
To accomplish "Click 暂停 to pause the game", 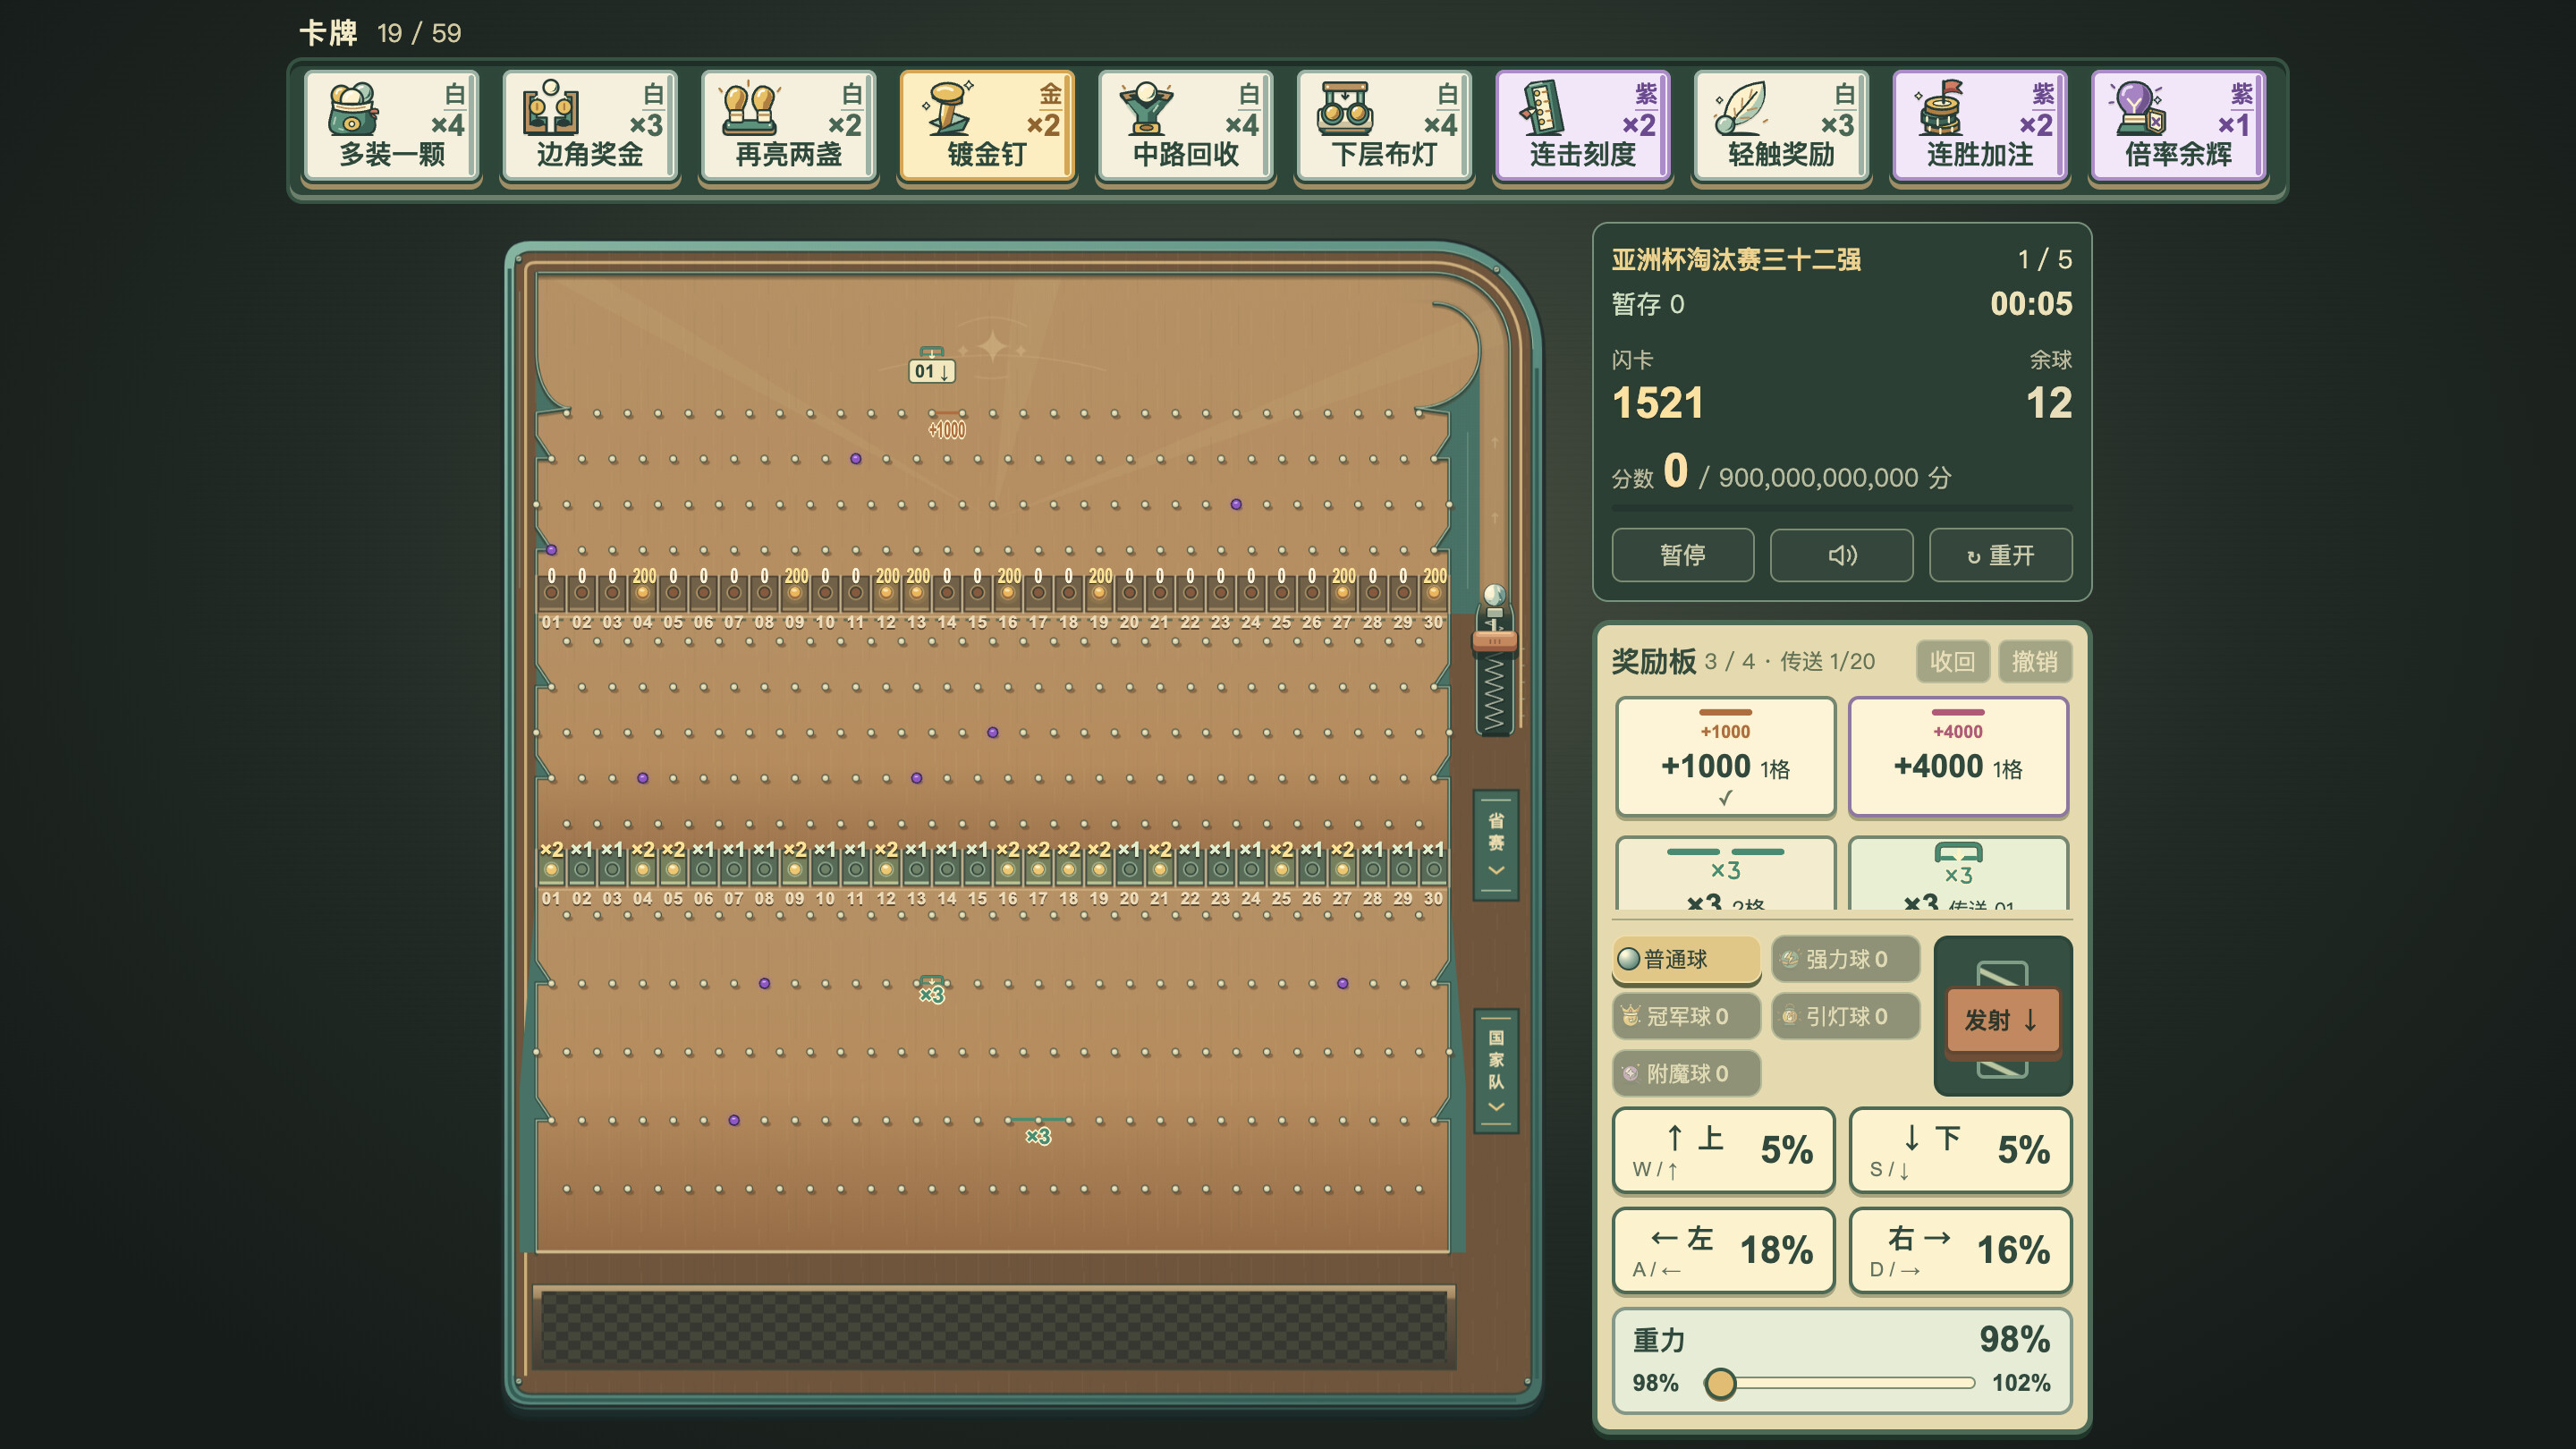I will tap(1683, 555).
